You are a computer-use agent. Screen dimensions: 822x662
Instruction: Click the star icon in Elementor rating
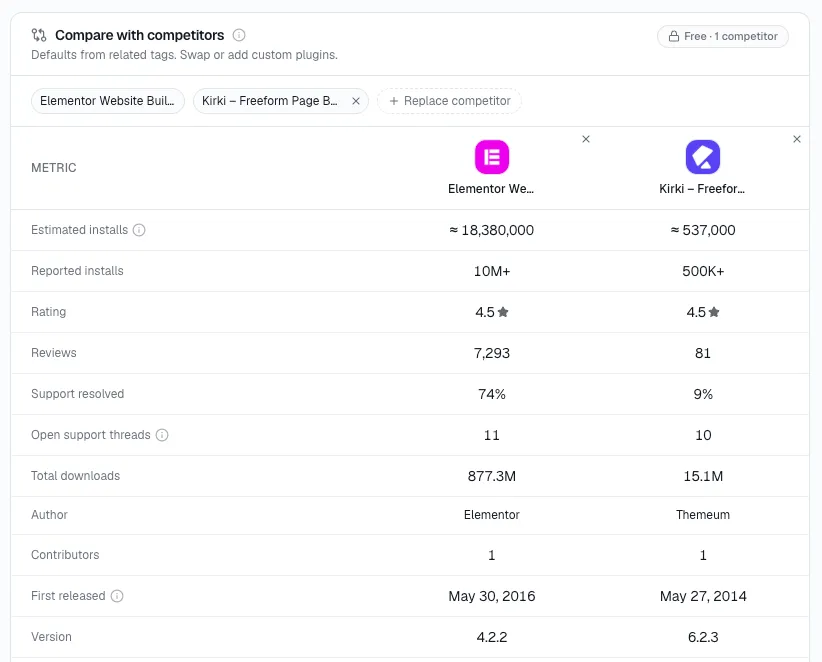pos(503,312)
